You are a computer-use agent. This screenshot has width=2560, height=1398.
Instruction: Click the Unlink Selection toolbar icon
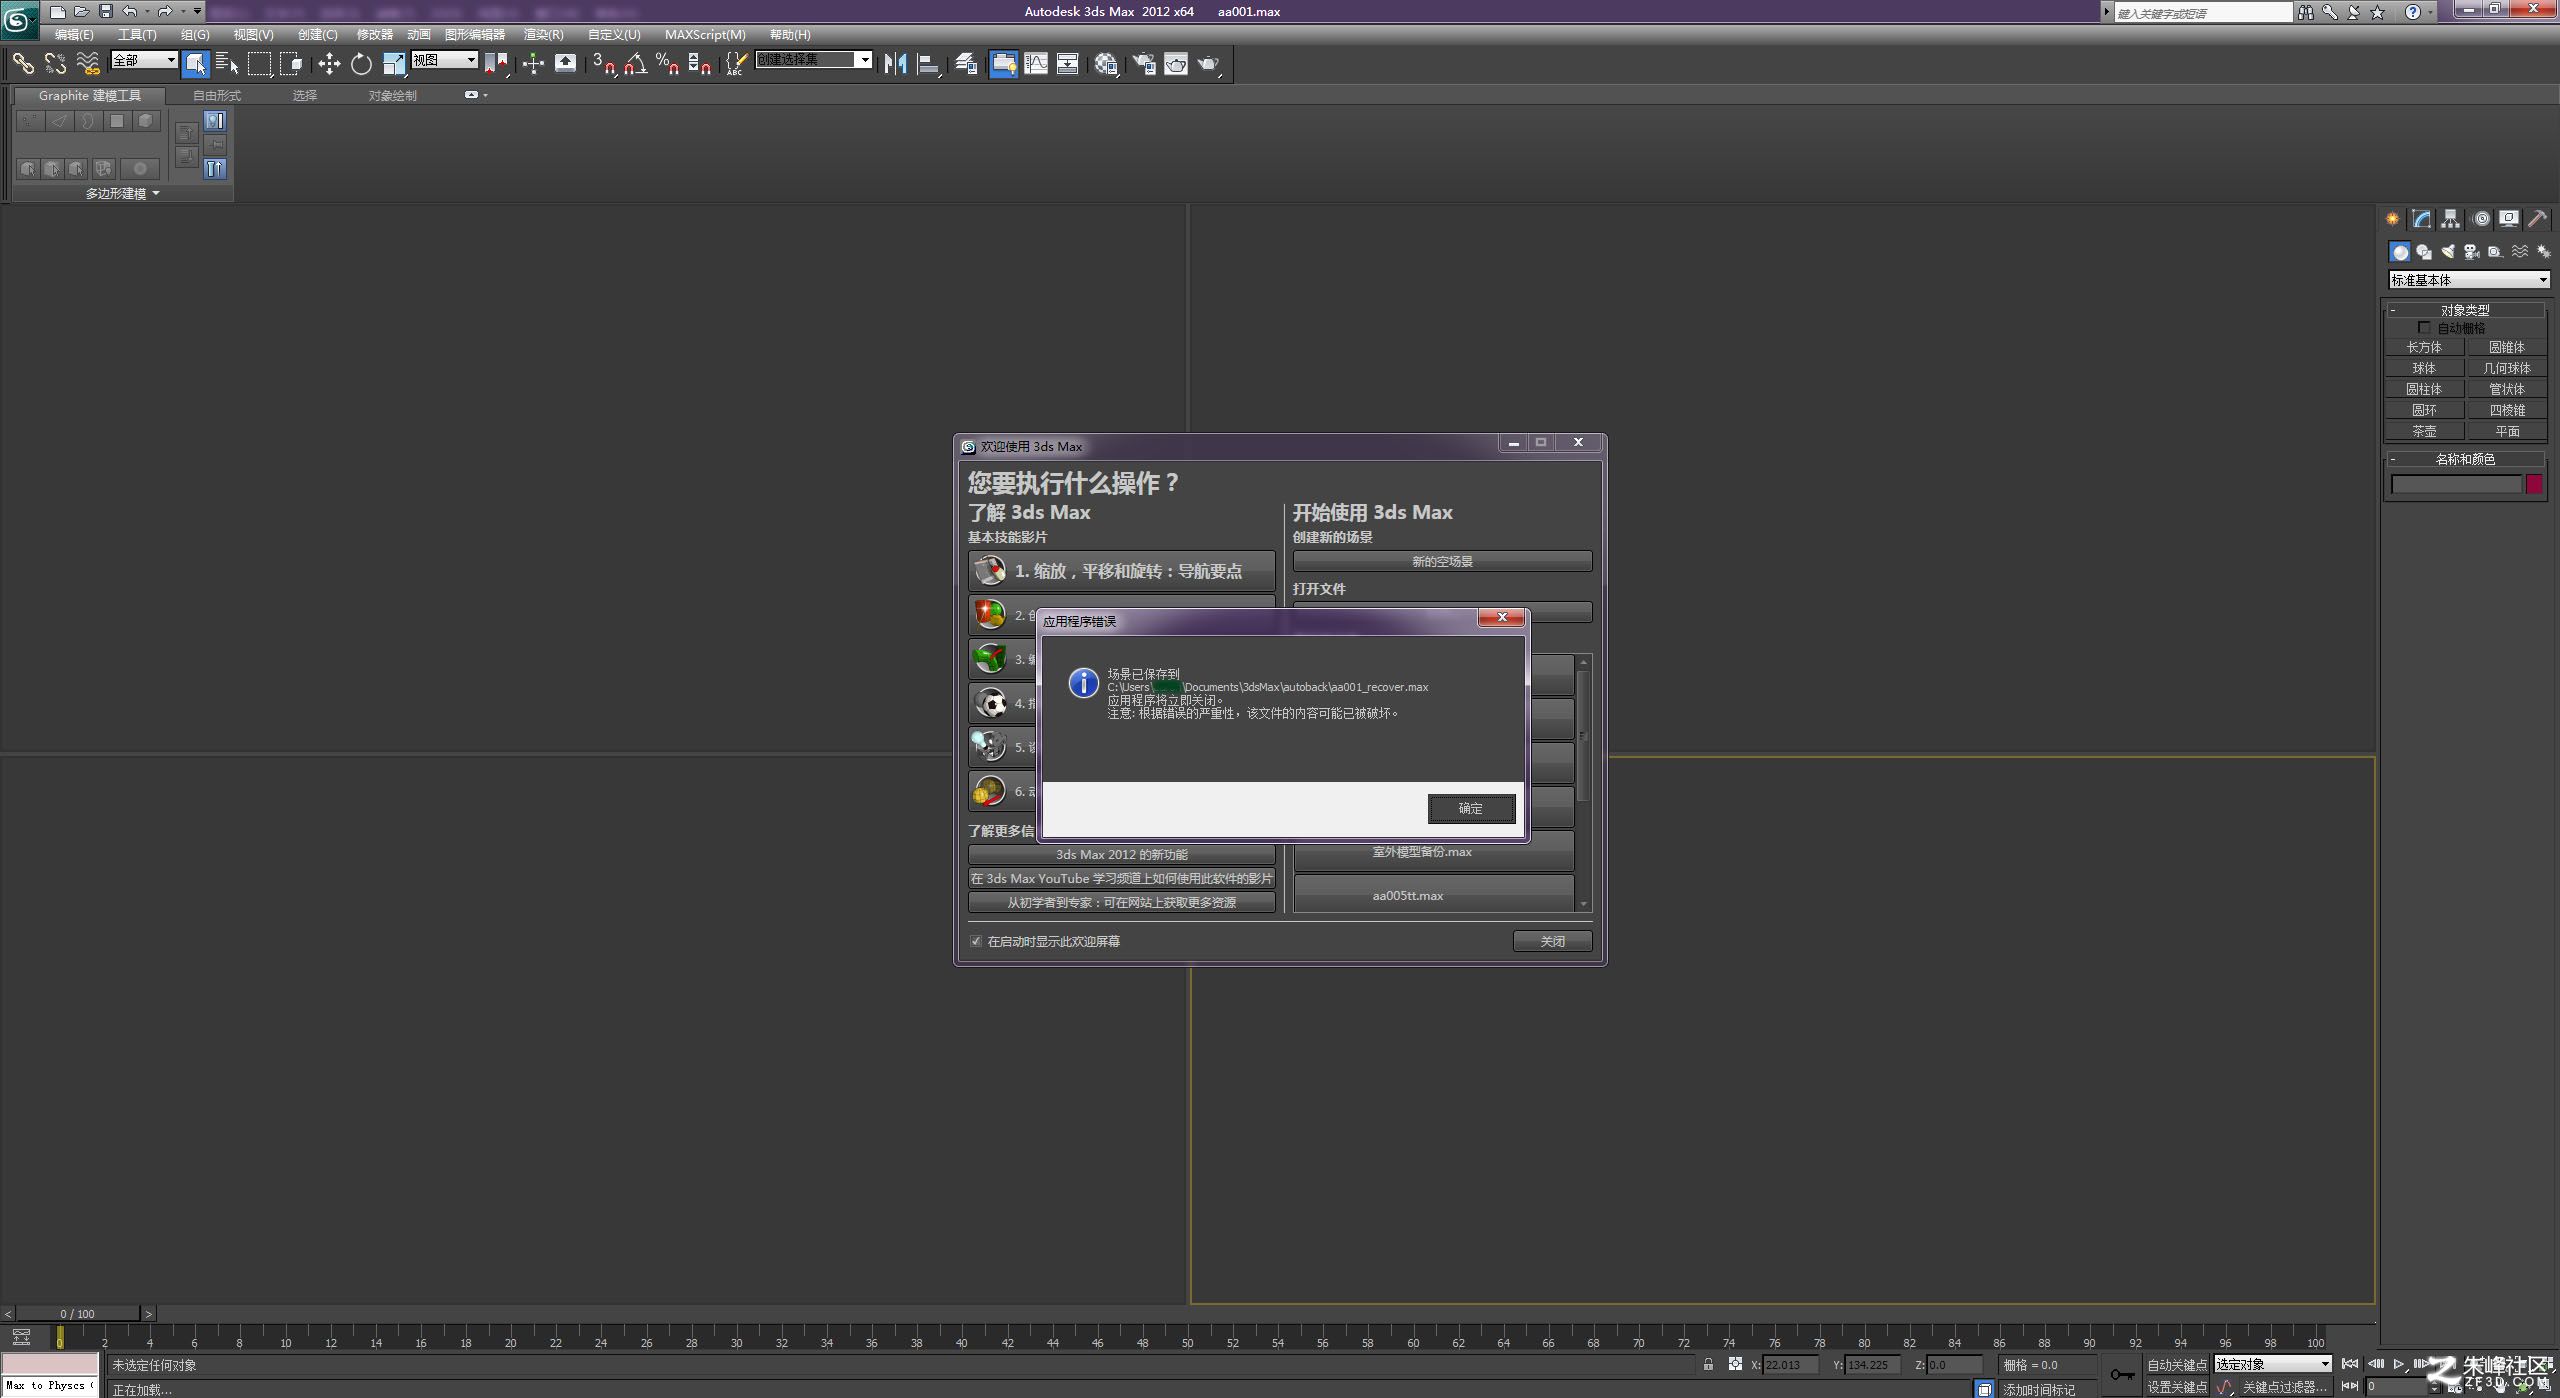[55, 64]
